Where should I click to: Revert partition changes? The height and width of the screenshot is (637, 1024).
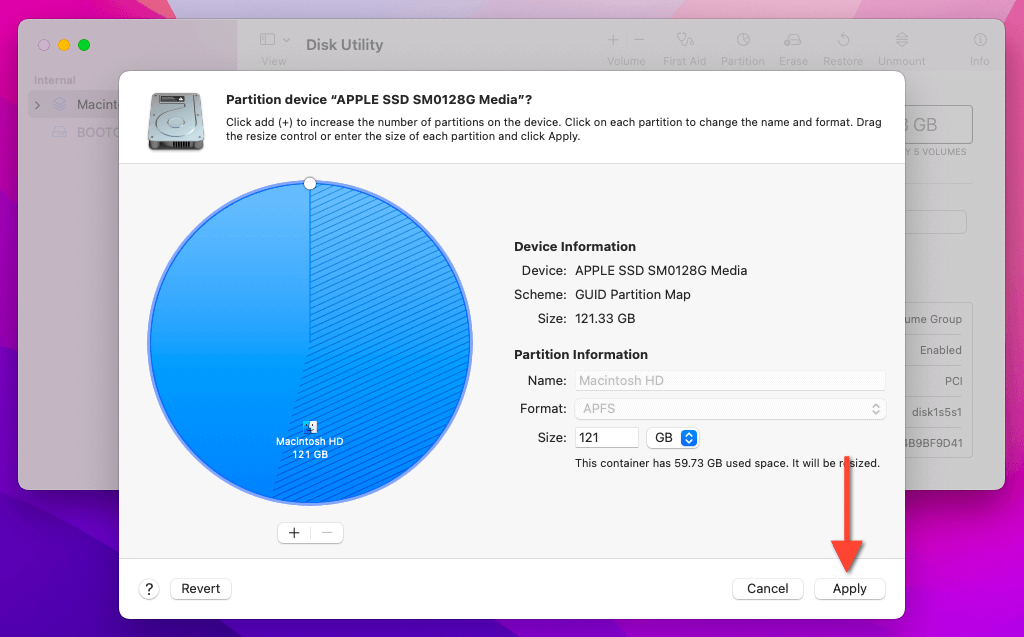point(200,589)
